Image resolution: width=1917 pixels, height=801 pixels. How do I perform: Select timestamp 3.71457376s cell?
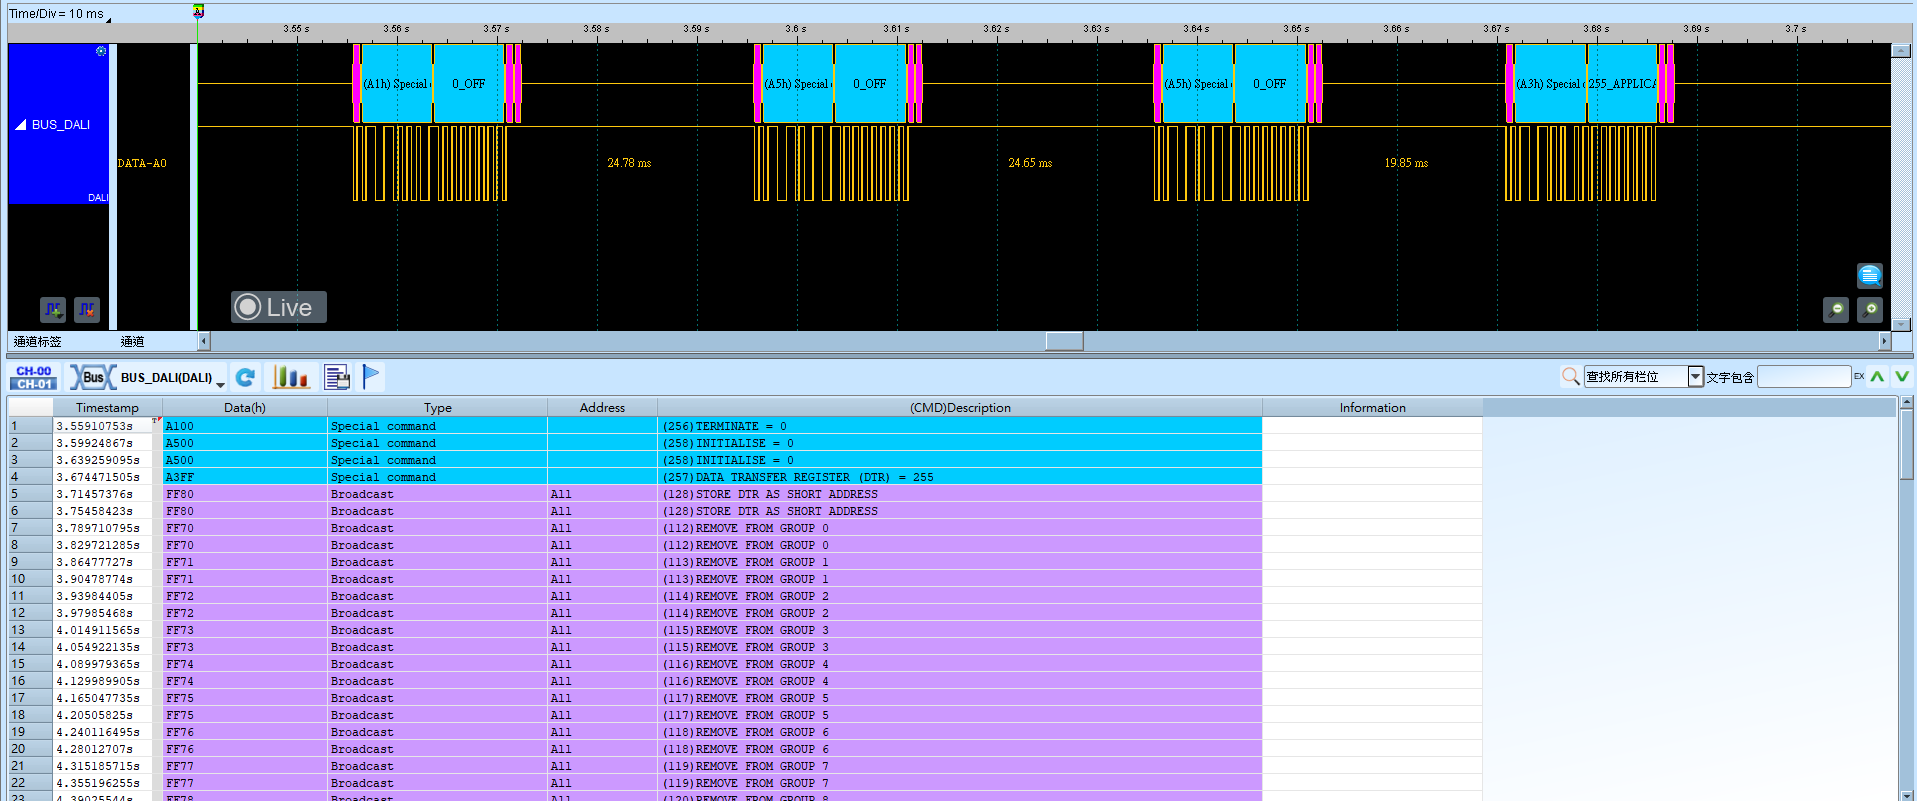[x=105, y=494]
